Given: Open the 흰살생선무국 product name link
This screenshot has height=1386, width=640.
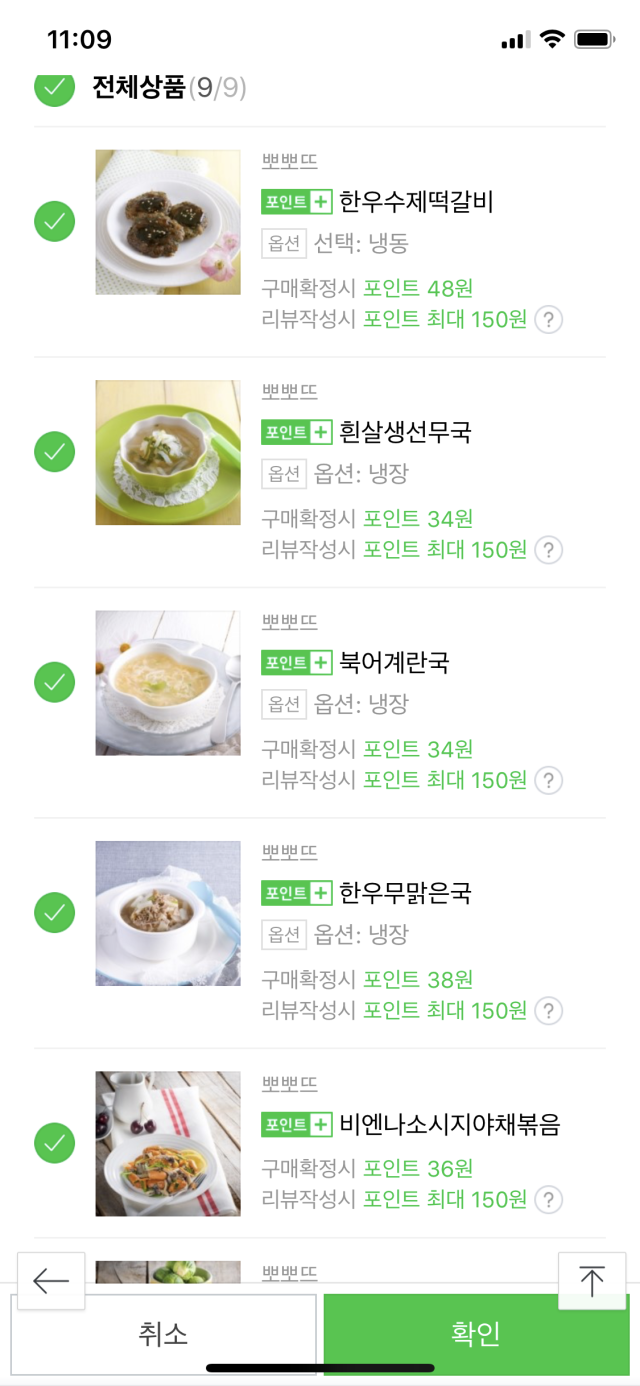Looking at the screenshot, I should click(x=405, y=432).
